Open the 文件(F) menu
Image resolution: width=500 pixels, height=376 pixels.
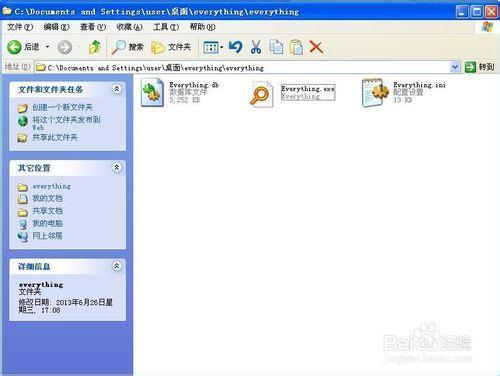pos(20,27)
